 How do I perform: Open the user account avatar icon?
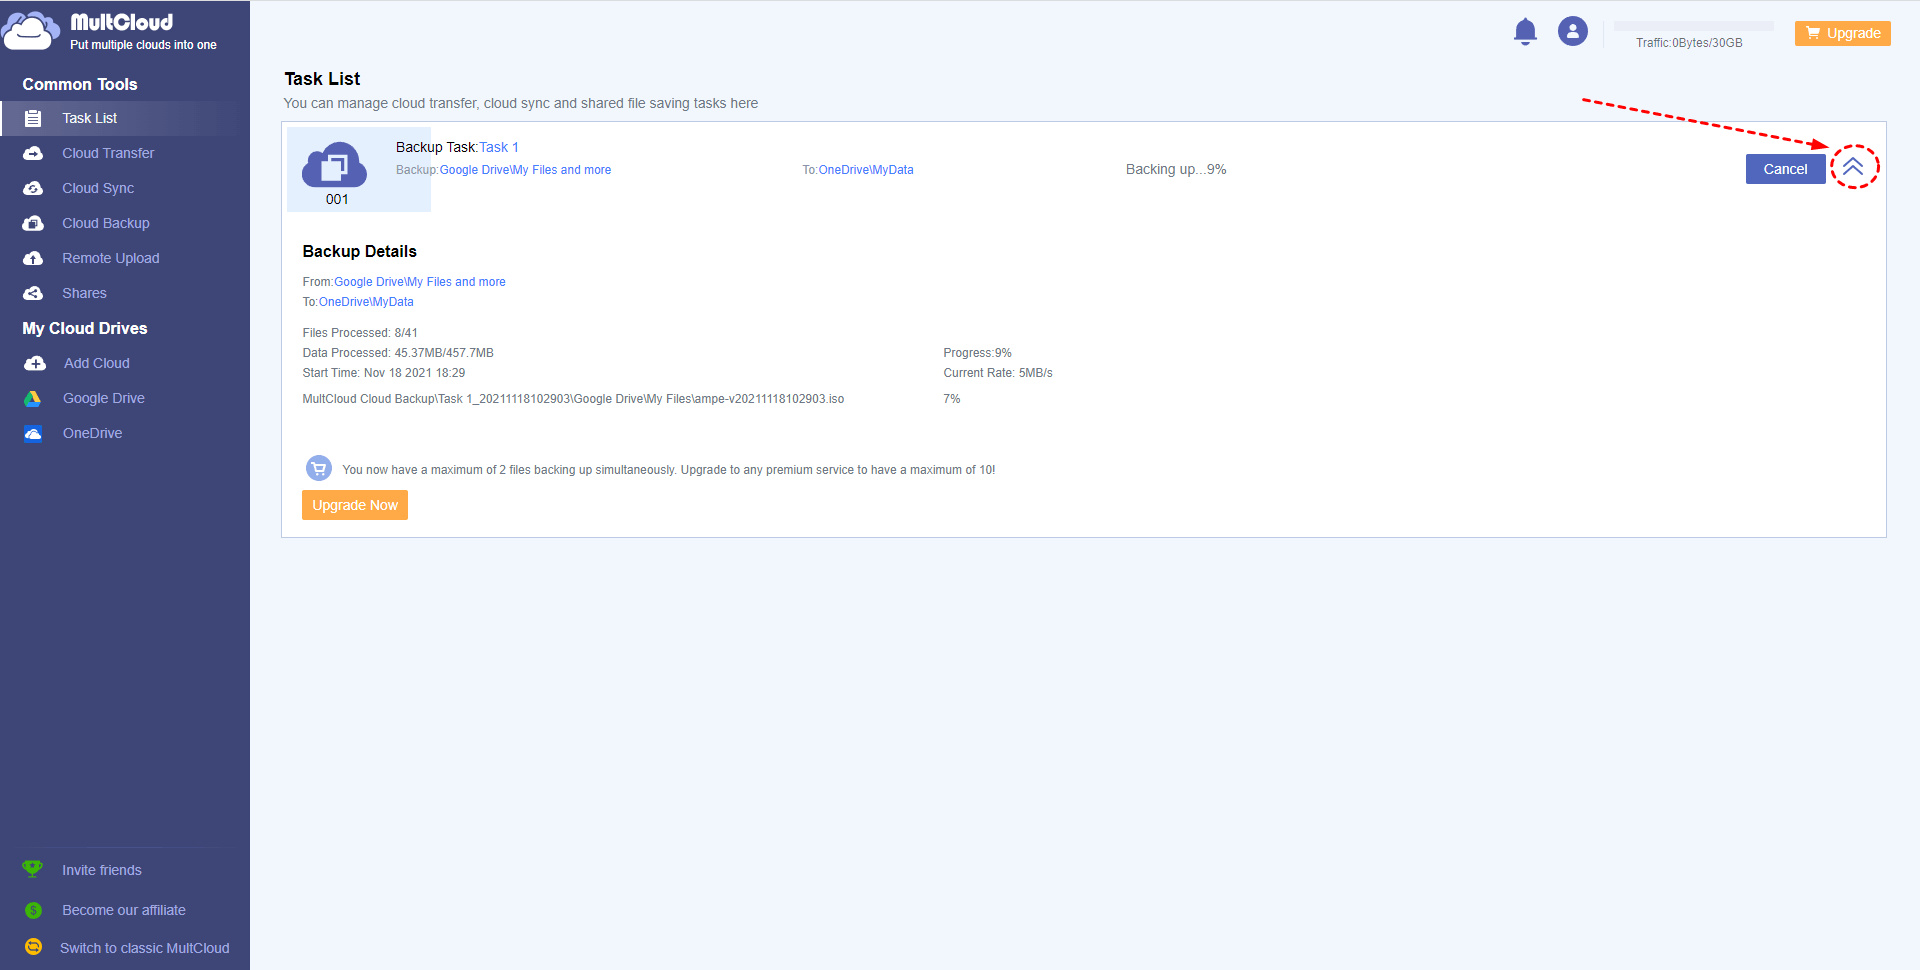[1573, 32]
